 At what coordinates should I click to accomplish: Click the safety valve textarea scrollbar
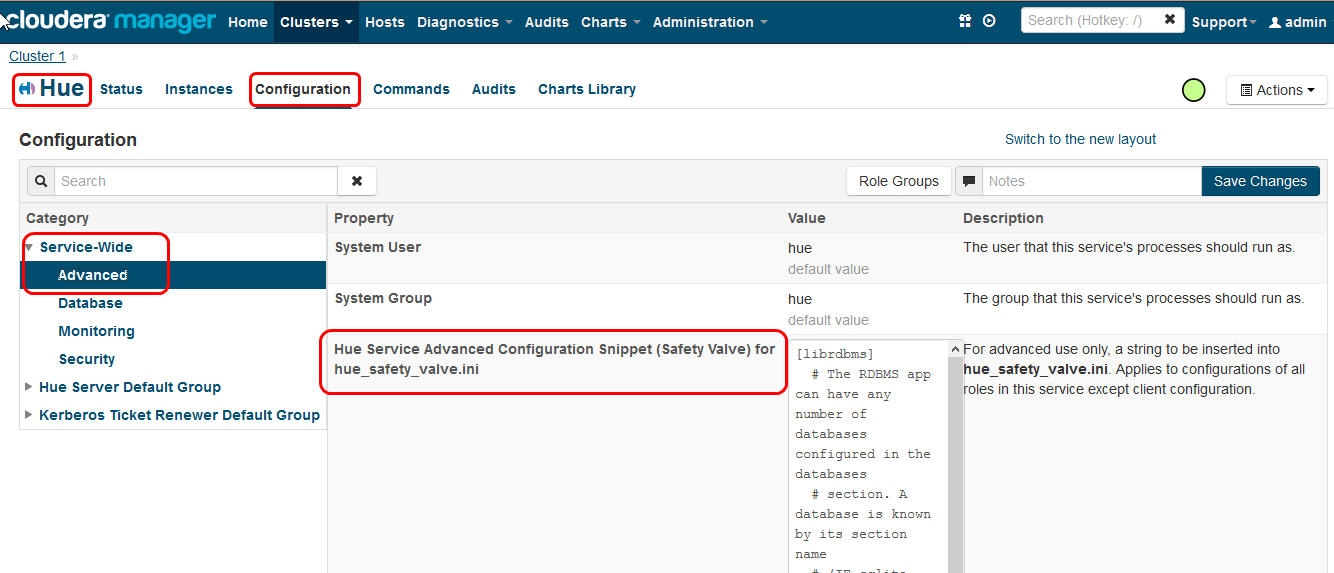coord(955,456)
